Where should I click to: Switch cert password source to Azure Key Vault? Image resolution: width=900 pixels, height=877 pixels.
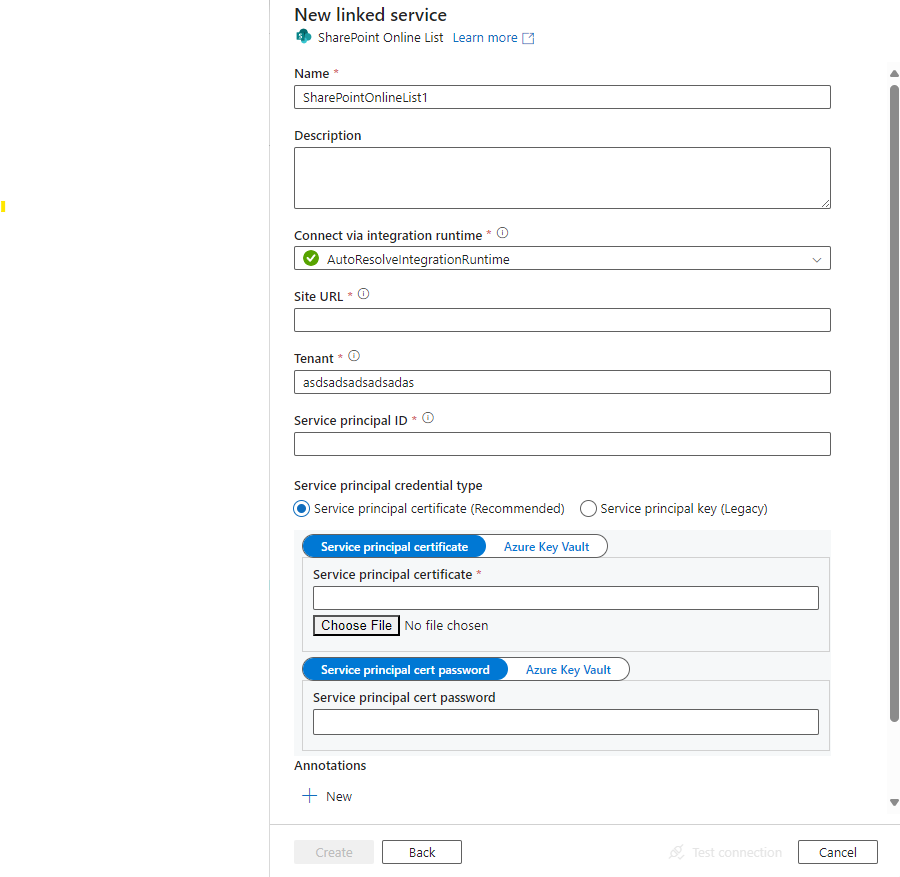point(568,669)
